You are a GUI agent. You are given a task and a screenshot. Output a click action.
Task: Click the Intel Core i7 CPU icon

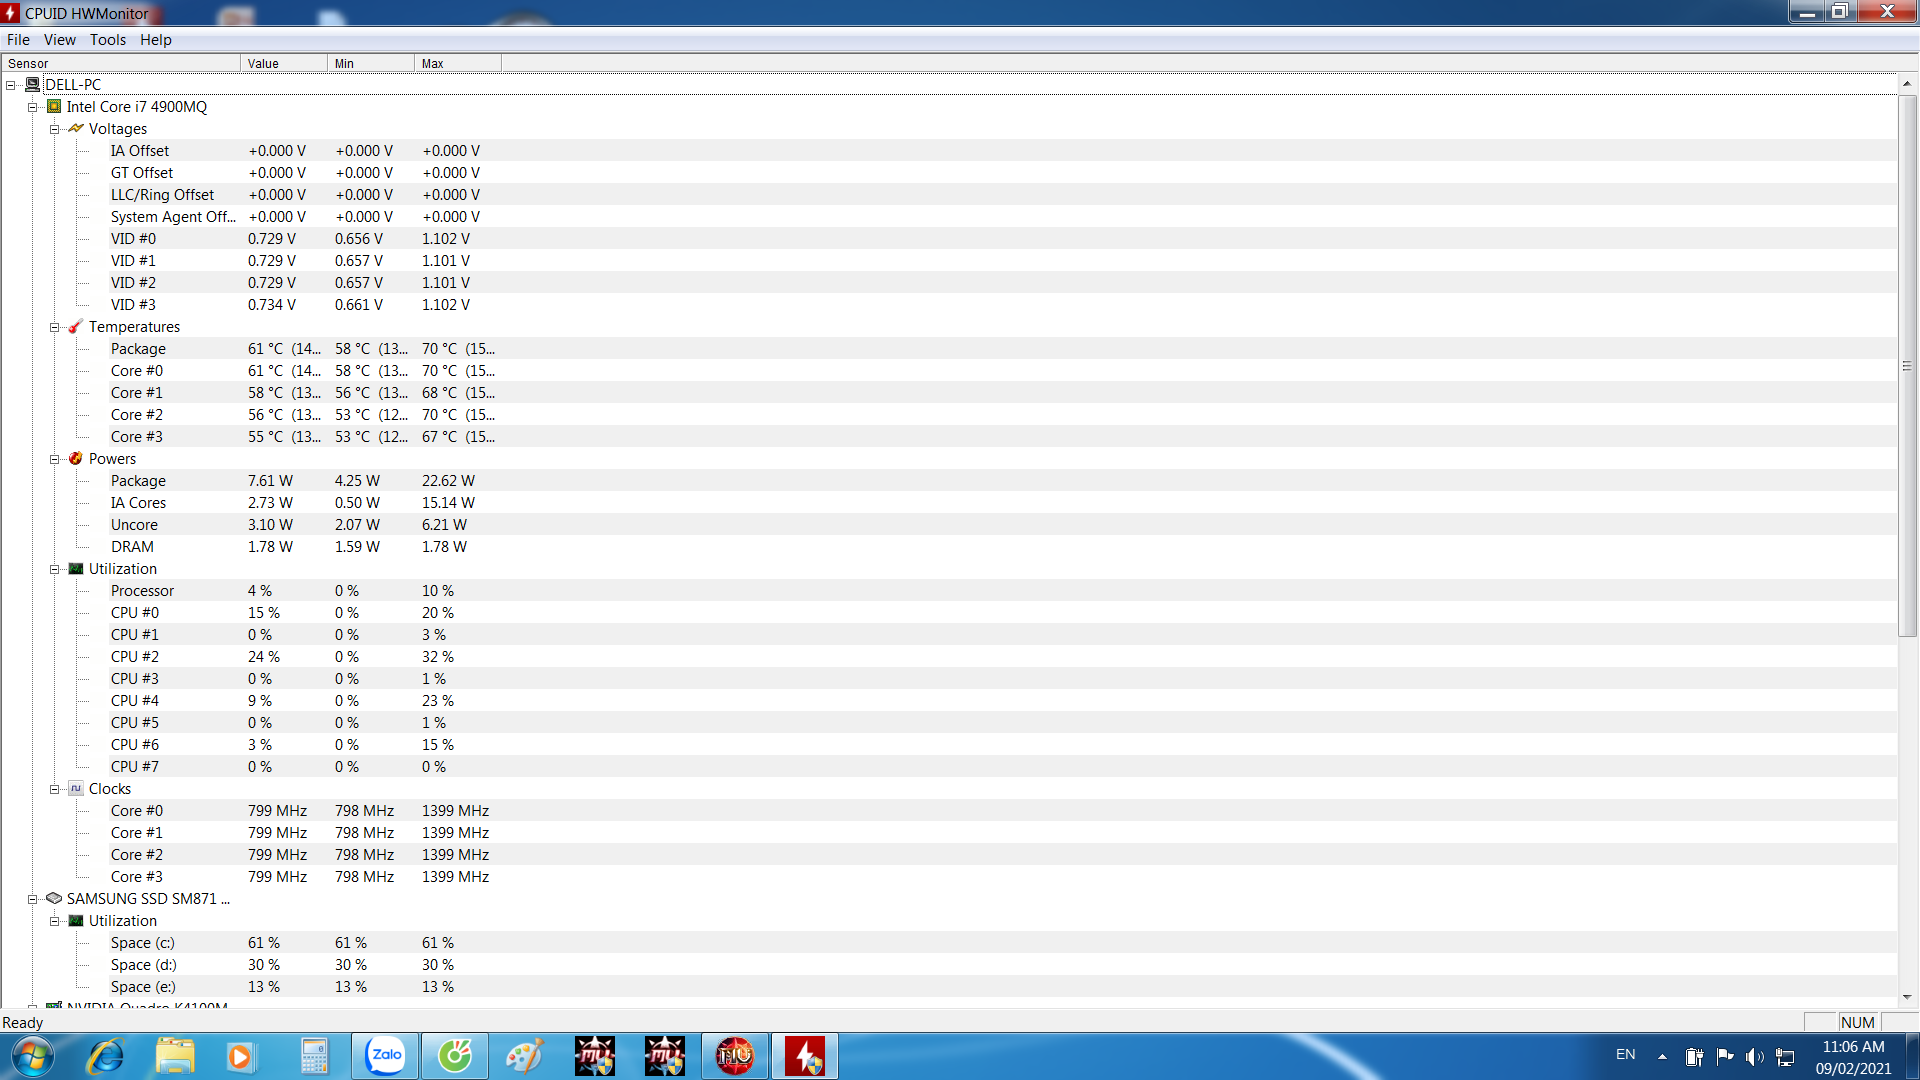coord(54,107)
